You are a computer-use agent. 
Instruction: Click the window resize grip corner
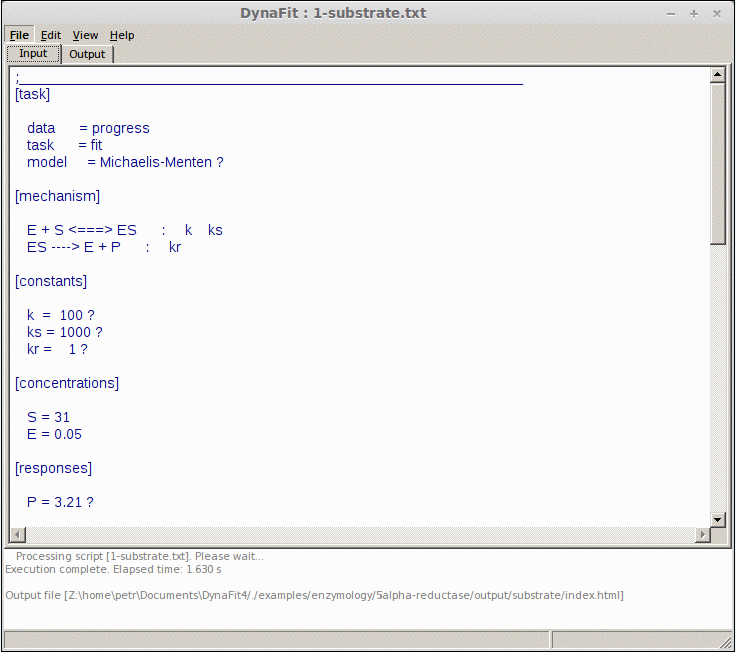click(726, 642)
